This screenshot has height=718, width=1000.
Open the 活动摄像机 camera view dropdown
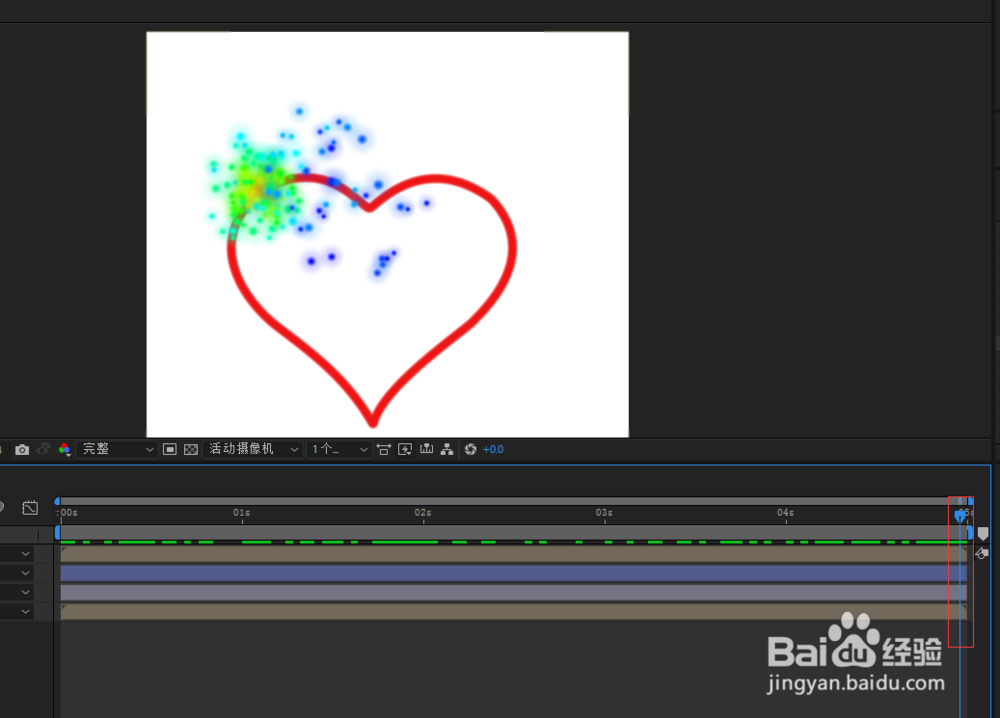(x=253, y=450)
